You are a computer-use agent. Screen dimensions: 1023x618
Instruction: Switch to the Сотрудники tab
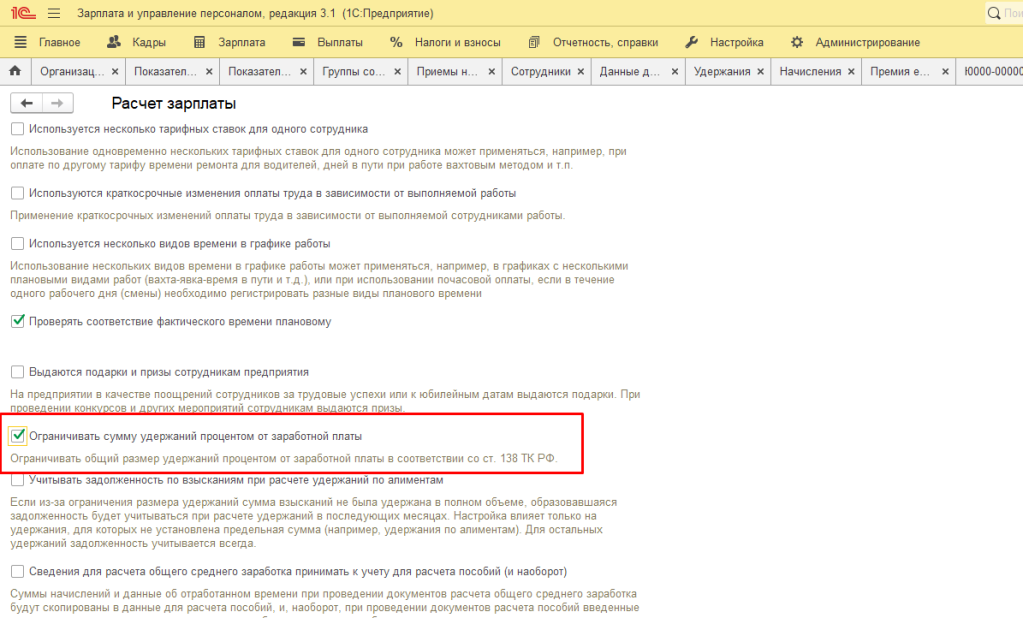coord(540,72)
